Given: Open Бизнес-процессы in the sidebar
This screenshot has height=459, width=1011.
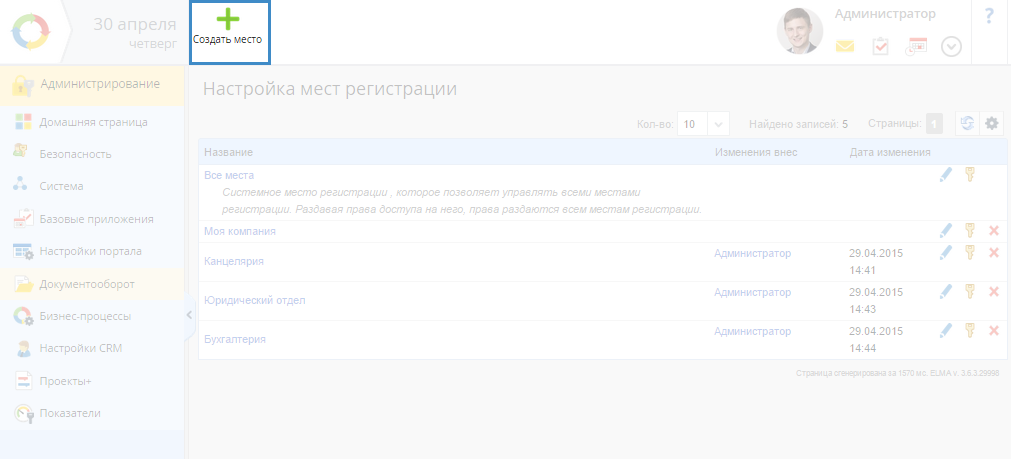Looking at the screenshot, I should (85, 316).
